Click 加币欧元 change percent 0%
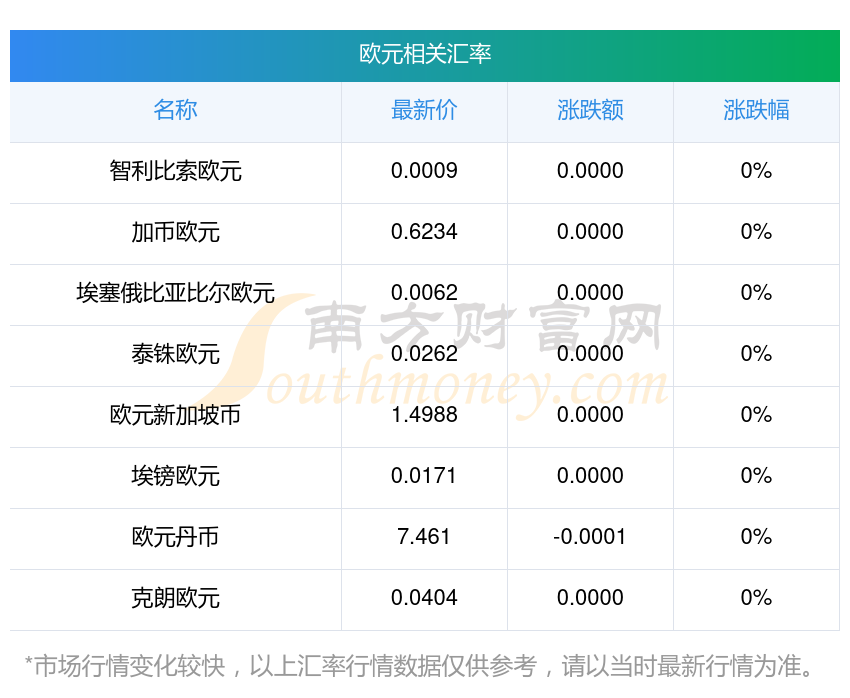 coord(756,232)
